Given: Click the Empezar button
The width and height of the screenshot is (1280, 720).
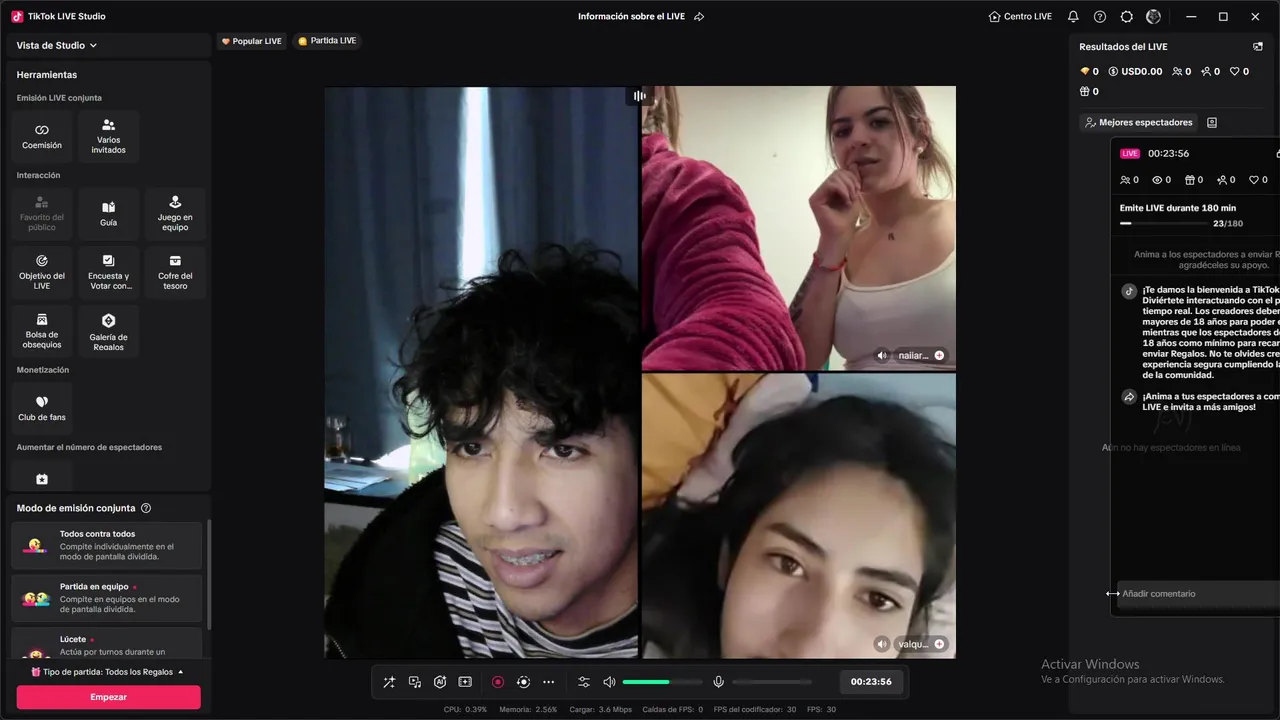Looking at the screenshot, I should tap(108, 697).
